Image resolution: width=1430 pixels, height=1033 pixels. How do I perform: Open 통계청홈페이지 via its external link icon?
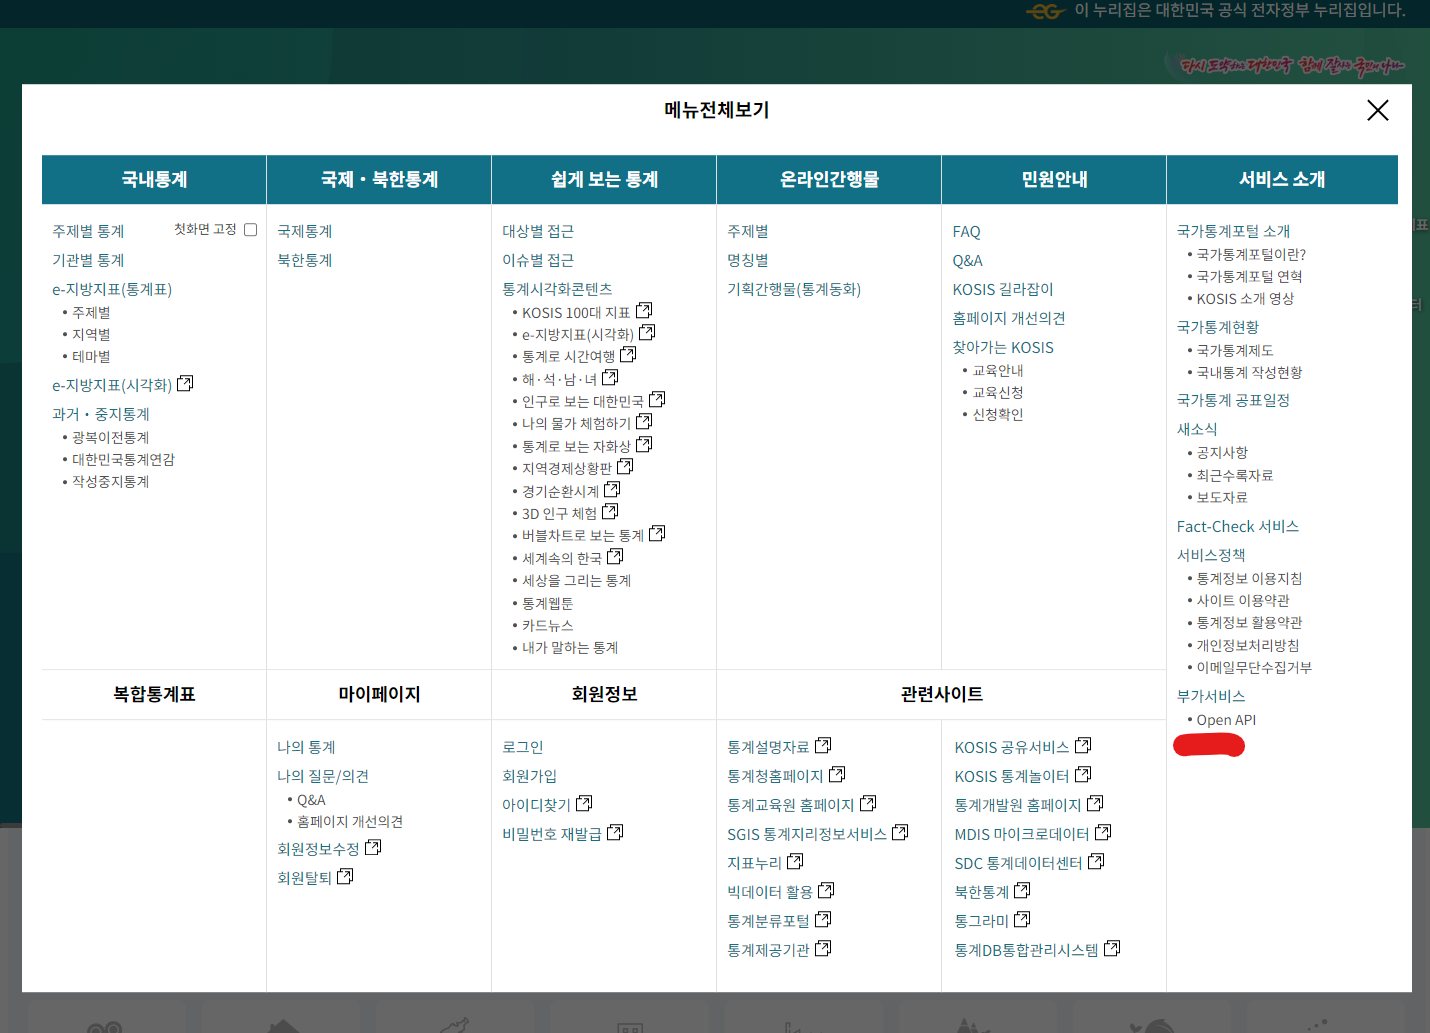coord(837,772)
